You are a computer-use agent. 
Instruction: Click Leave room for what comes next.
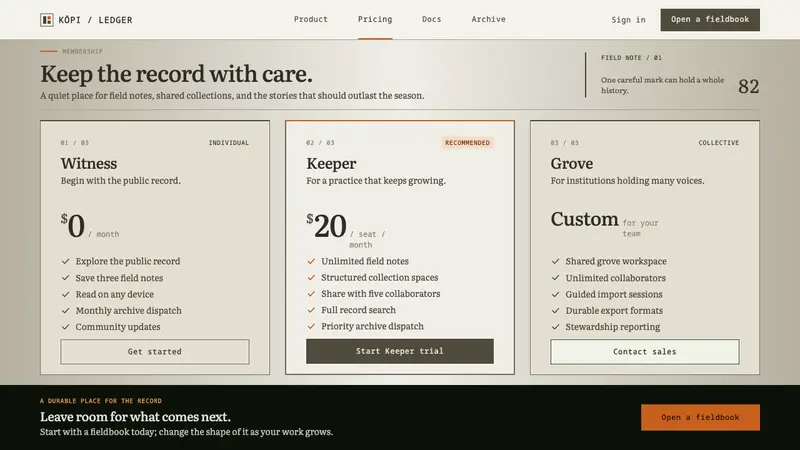[x=135, y=417]
